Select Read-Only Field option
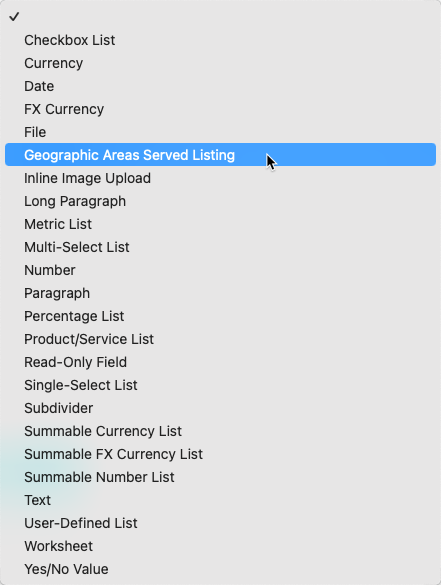Viewport: 441px width, 585px height. (x=220, y=362)
